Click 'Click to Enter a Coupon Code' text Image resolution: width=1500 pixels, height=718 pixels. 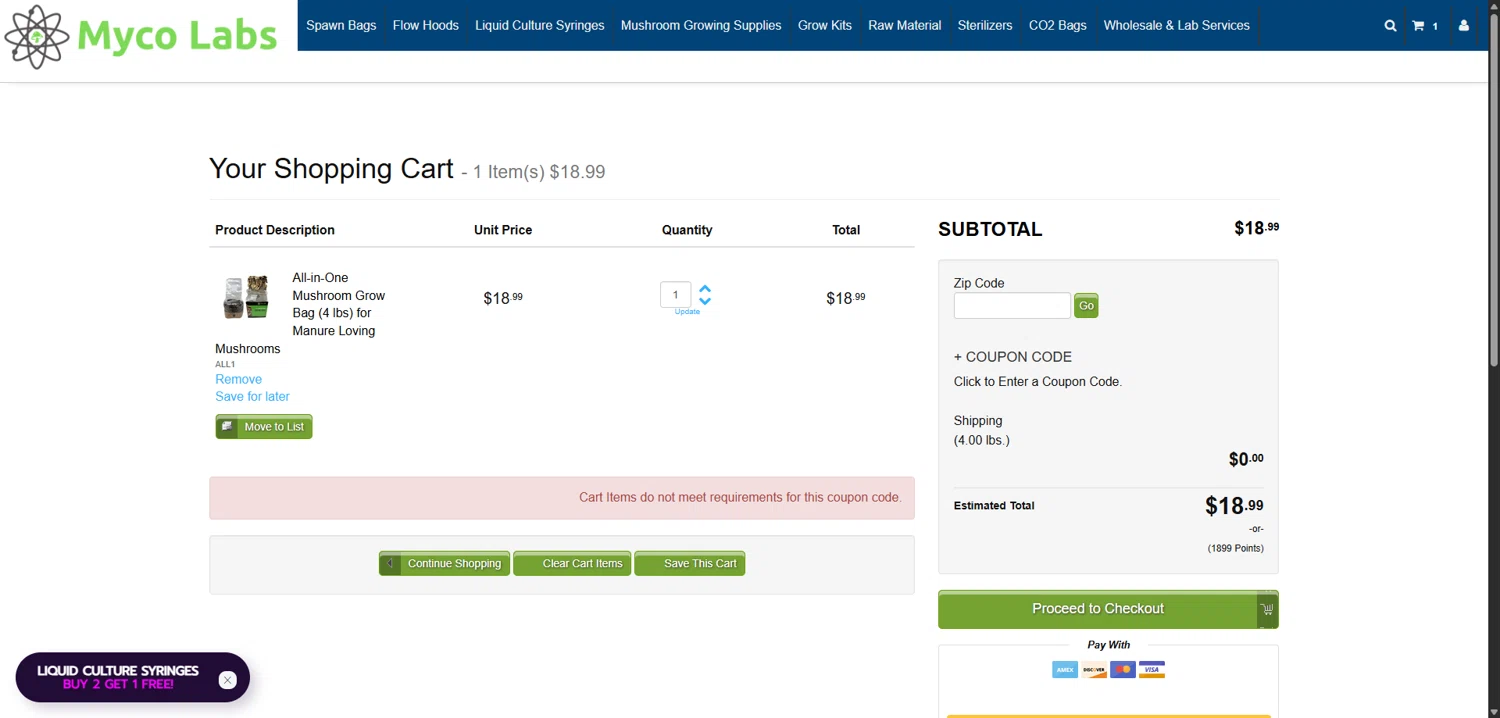[1038, 382]
